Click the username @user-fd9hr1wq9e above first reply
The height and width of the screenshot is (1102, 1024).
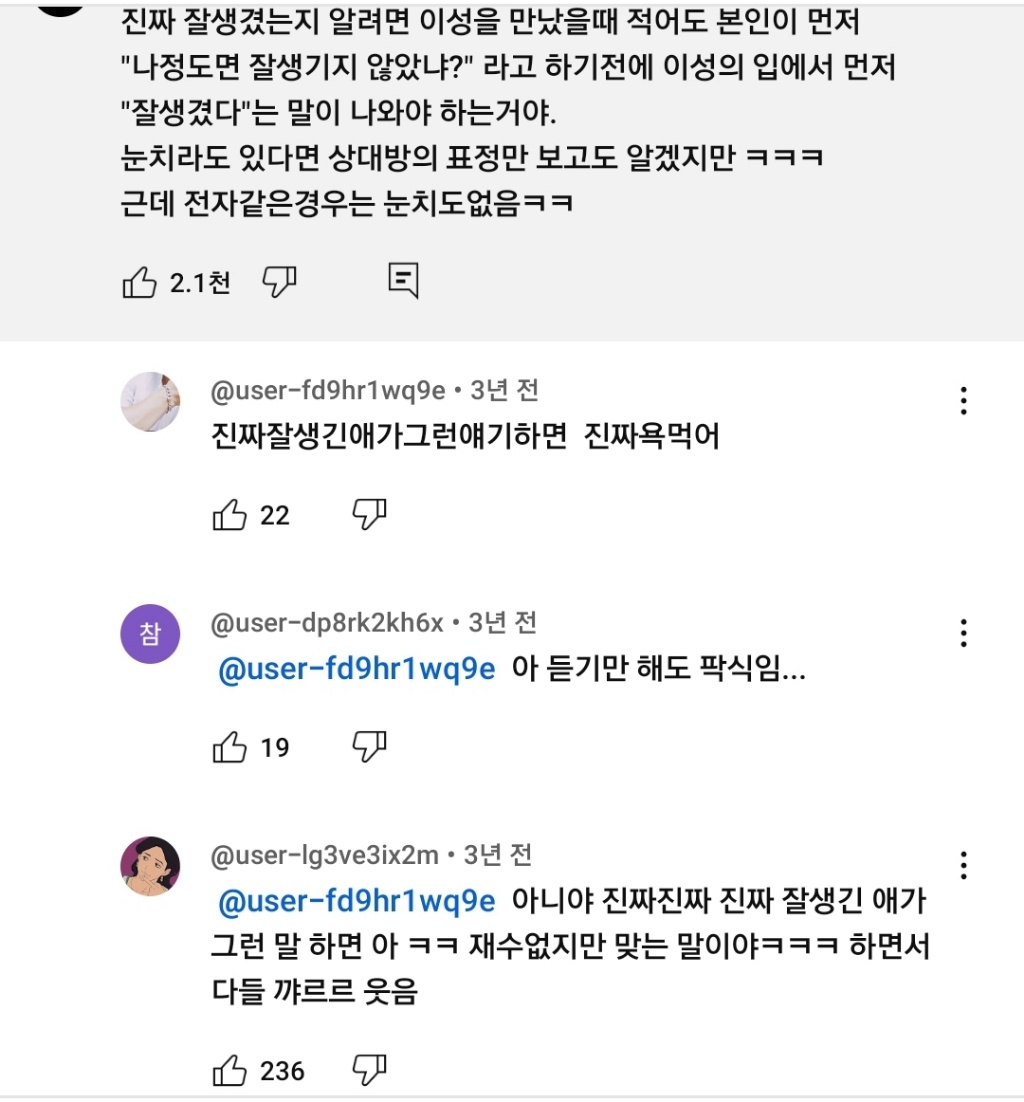tap(328, 392)
